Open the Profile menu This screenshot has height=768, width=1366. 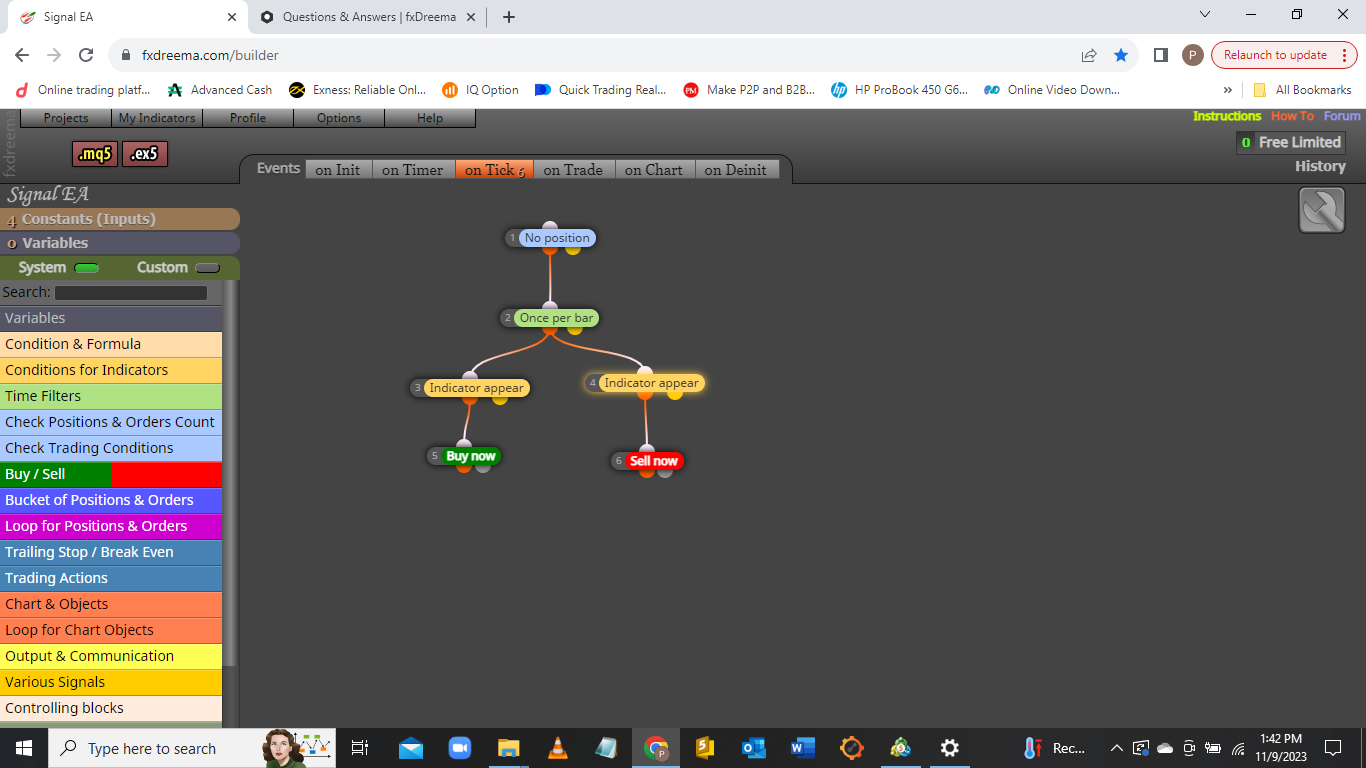(248, 118)
